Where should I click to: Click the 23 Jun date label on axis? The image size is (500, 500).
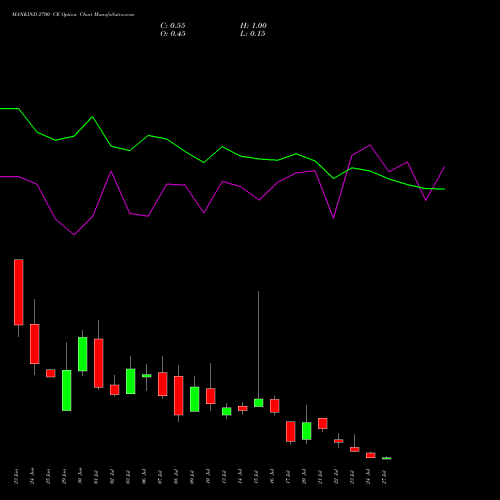[17, 476]
